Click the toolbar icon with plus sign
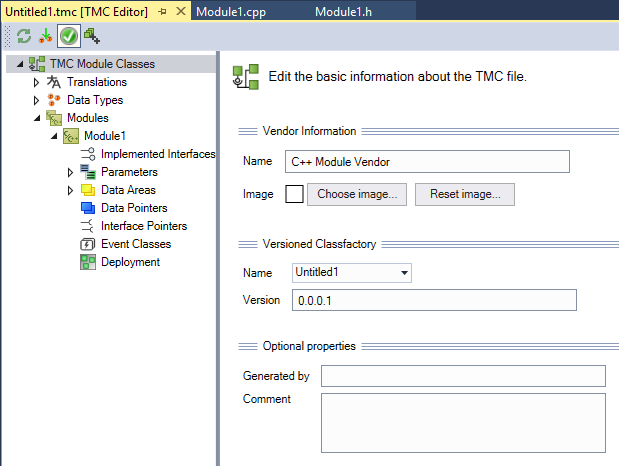 click(92, 36)
